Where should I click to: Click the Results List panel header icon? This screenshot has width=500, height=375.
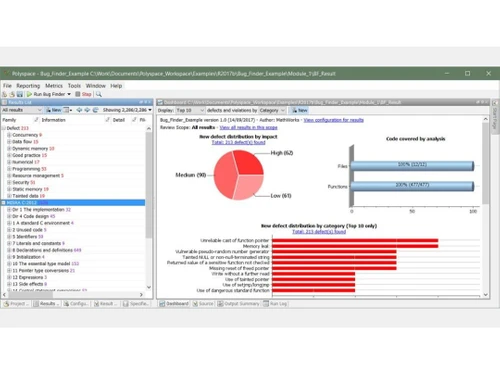[5, 102]
